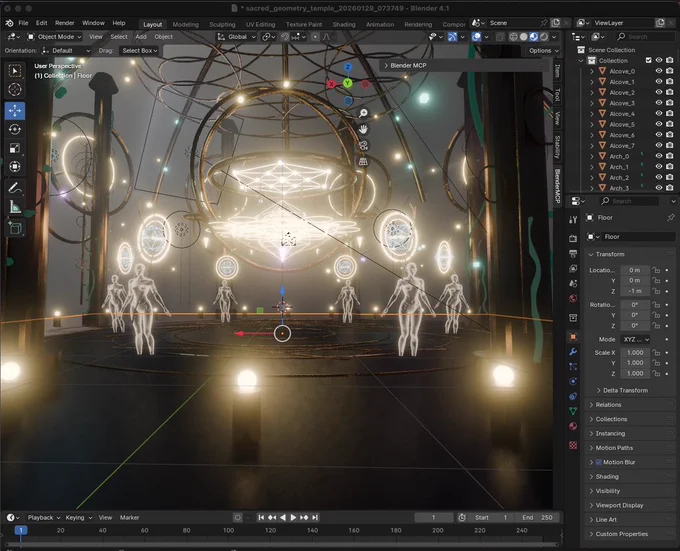Click the timeline frame 1 playhead

pyautogui.click(x=20, y=530)
